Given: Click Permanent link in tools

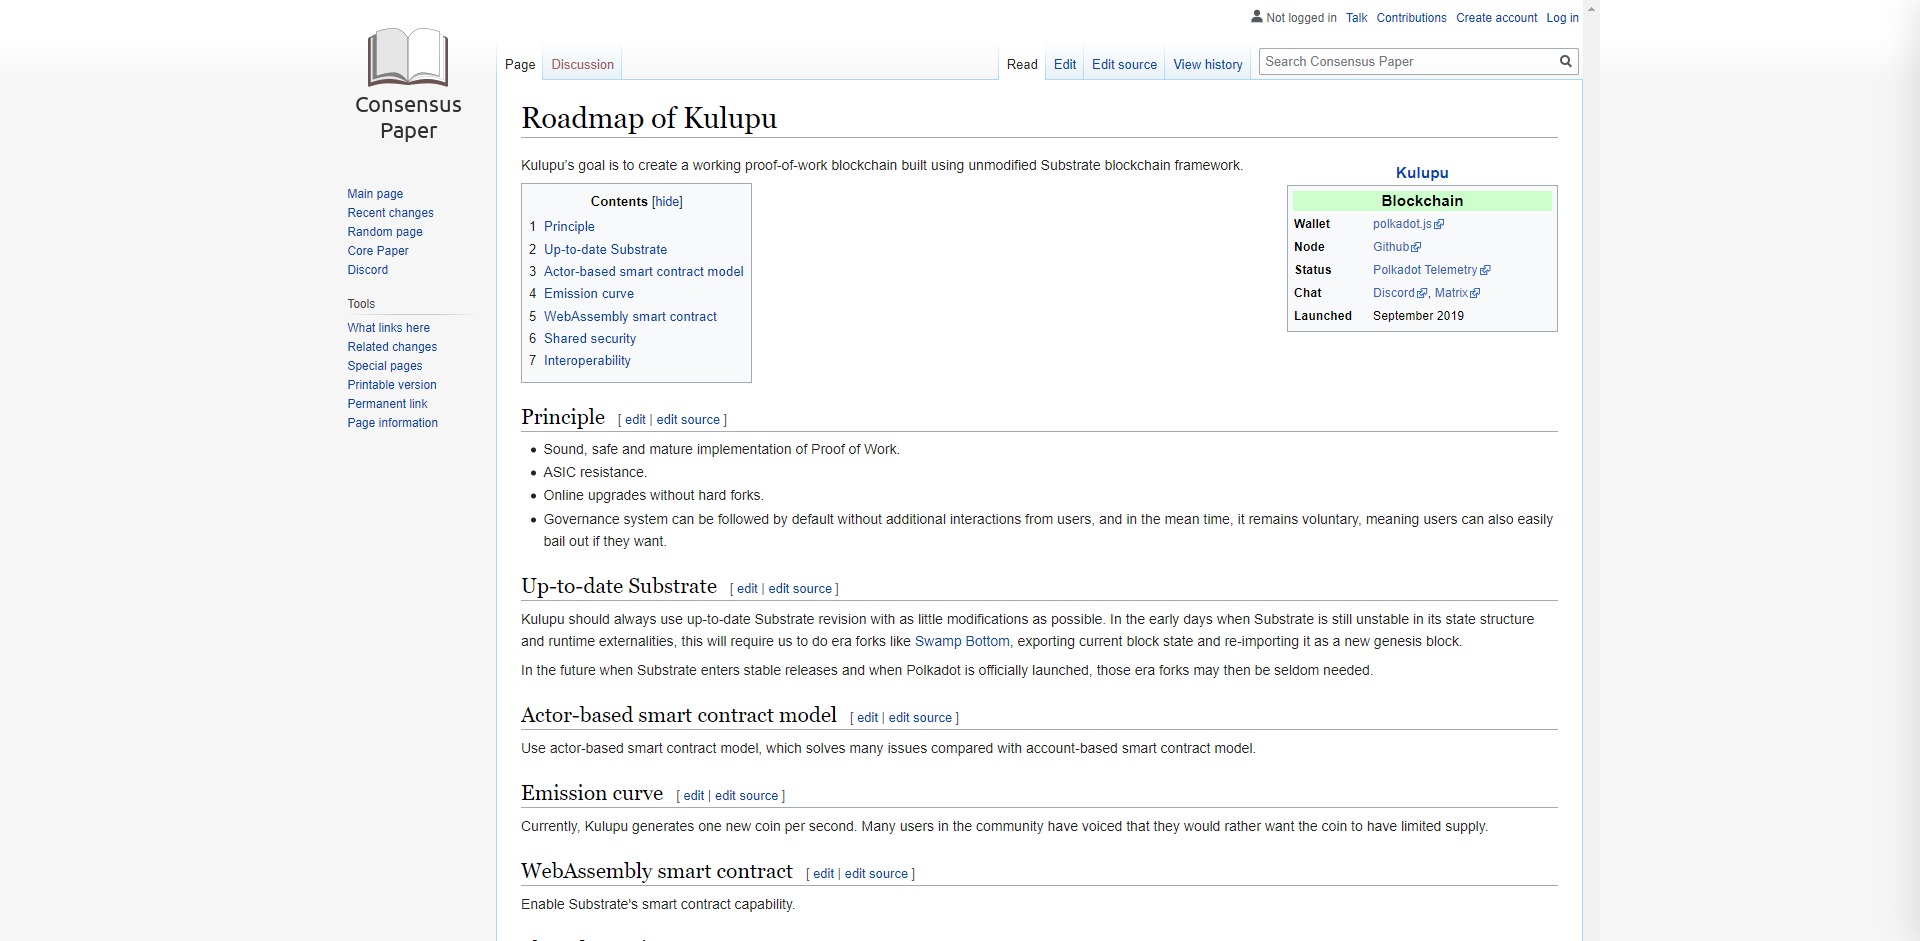Looking at the screenshot, I should 387,404.
